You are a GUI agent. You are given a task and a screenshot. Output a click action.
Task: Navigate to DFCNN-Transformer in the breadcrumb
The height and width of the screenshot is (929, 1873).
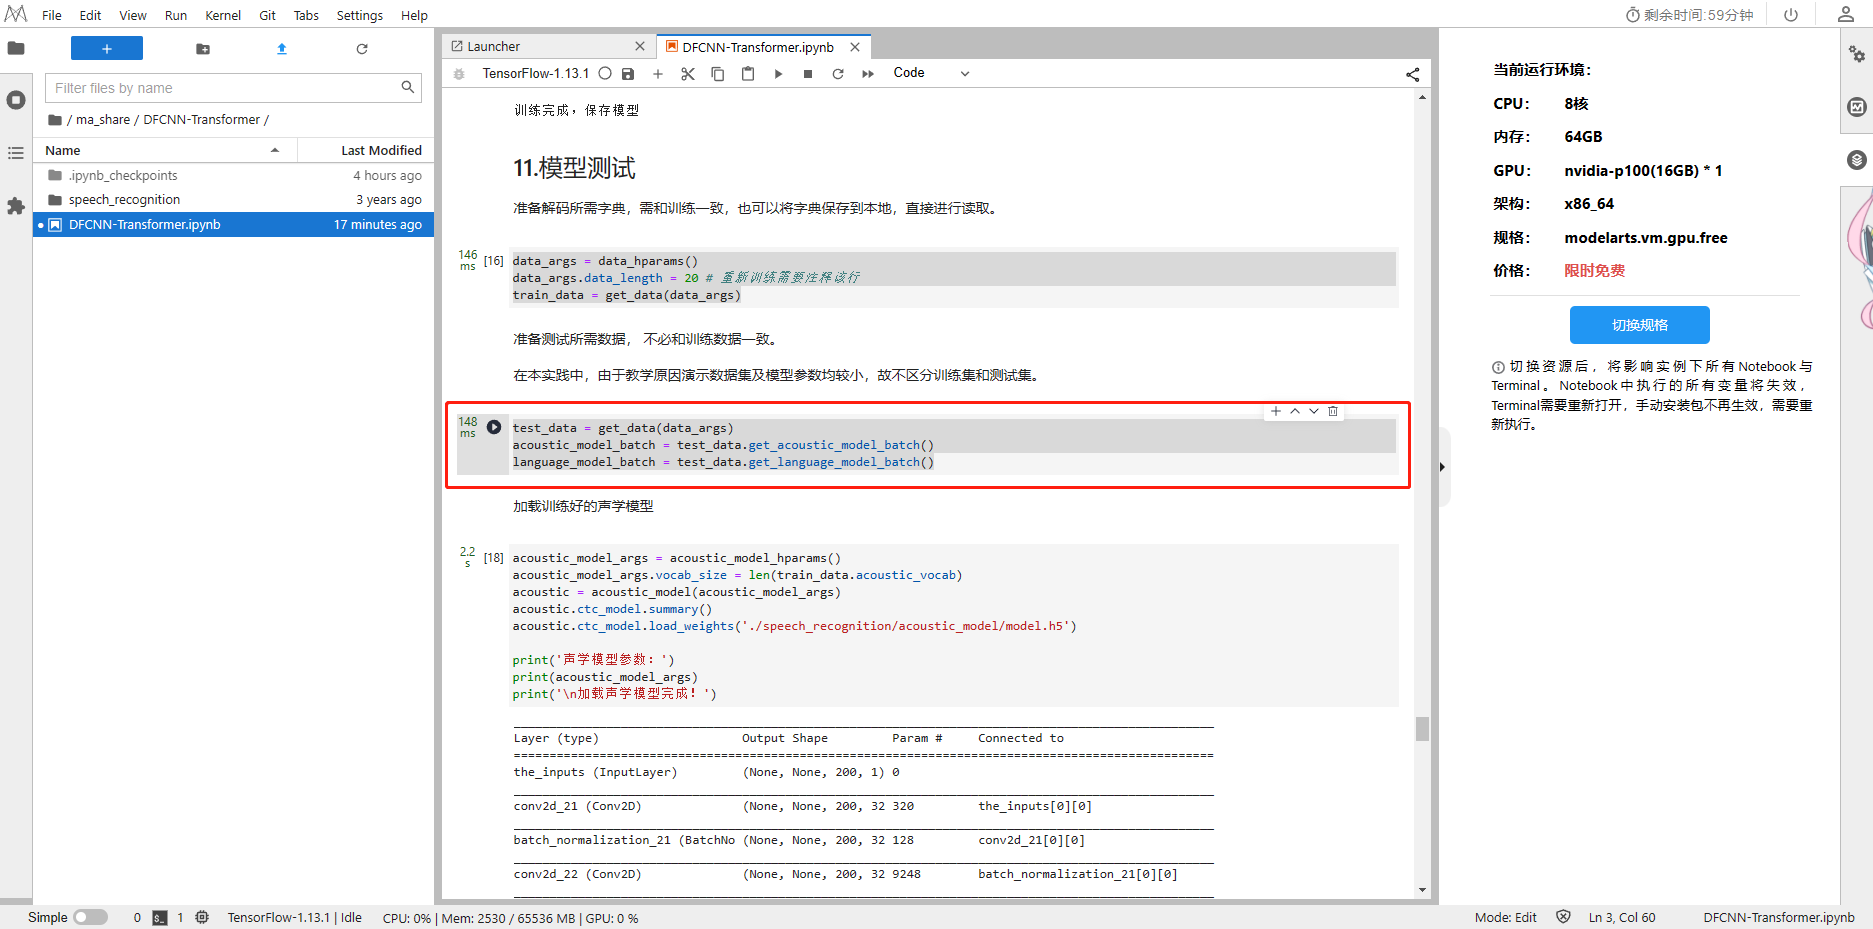[x=201, y=120]
